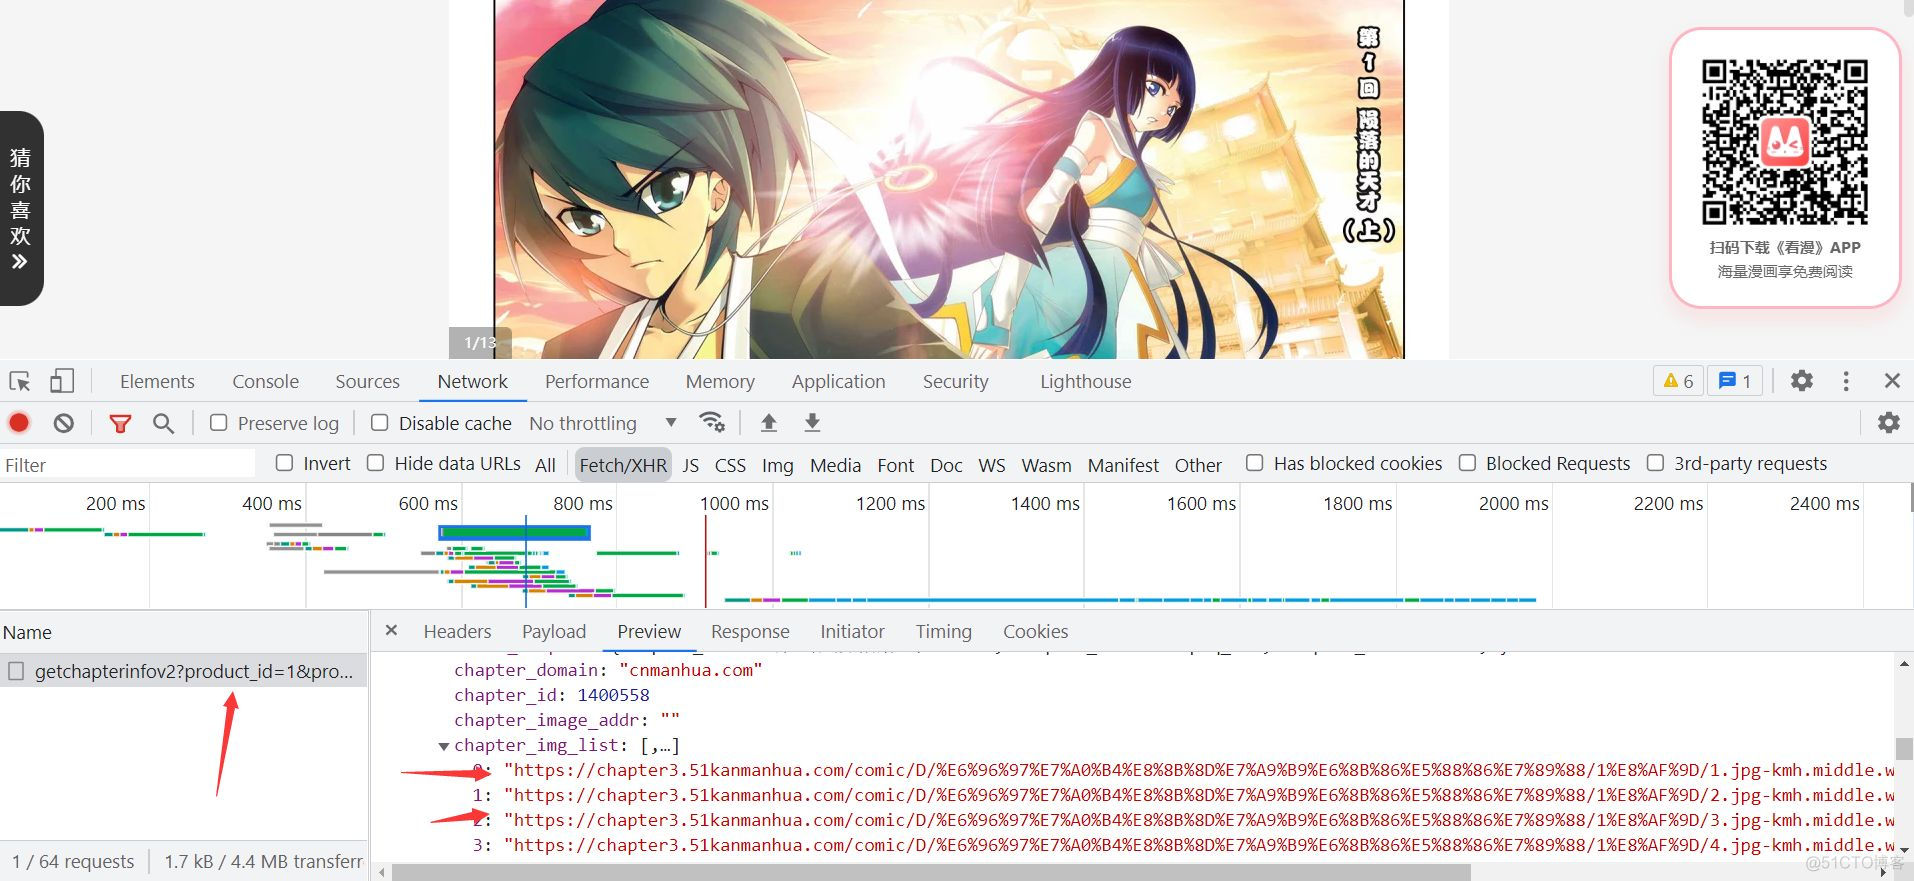Open the No throttling dropdown
The height and width of the screenshot is (881, 1914).
point(603,423)
